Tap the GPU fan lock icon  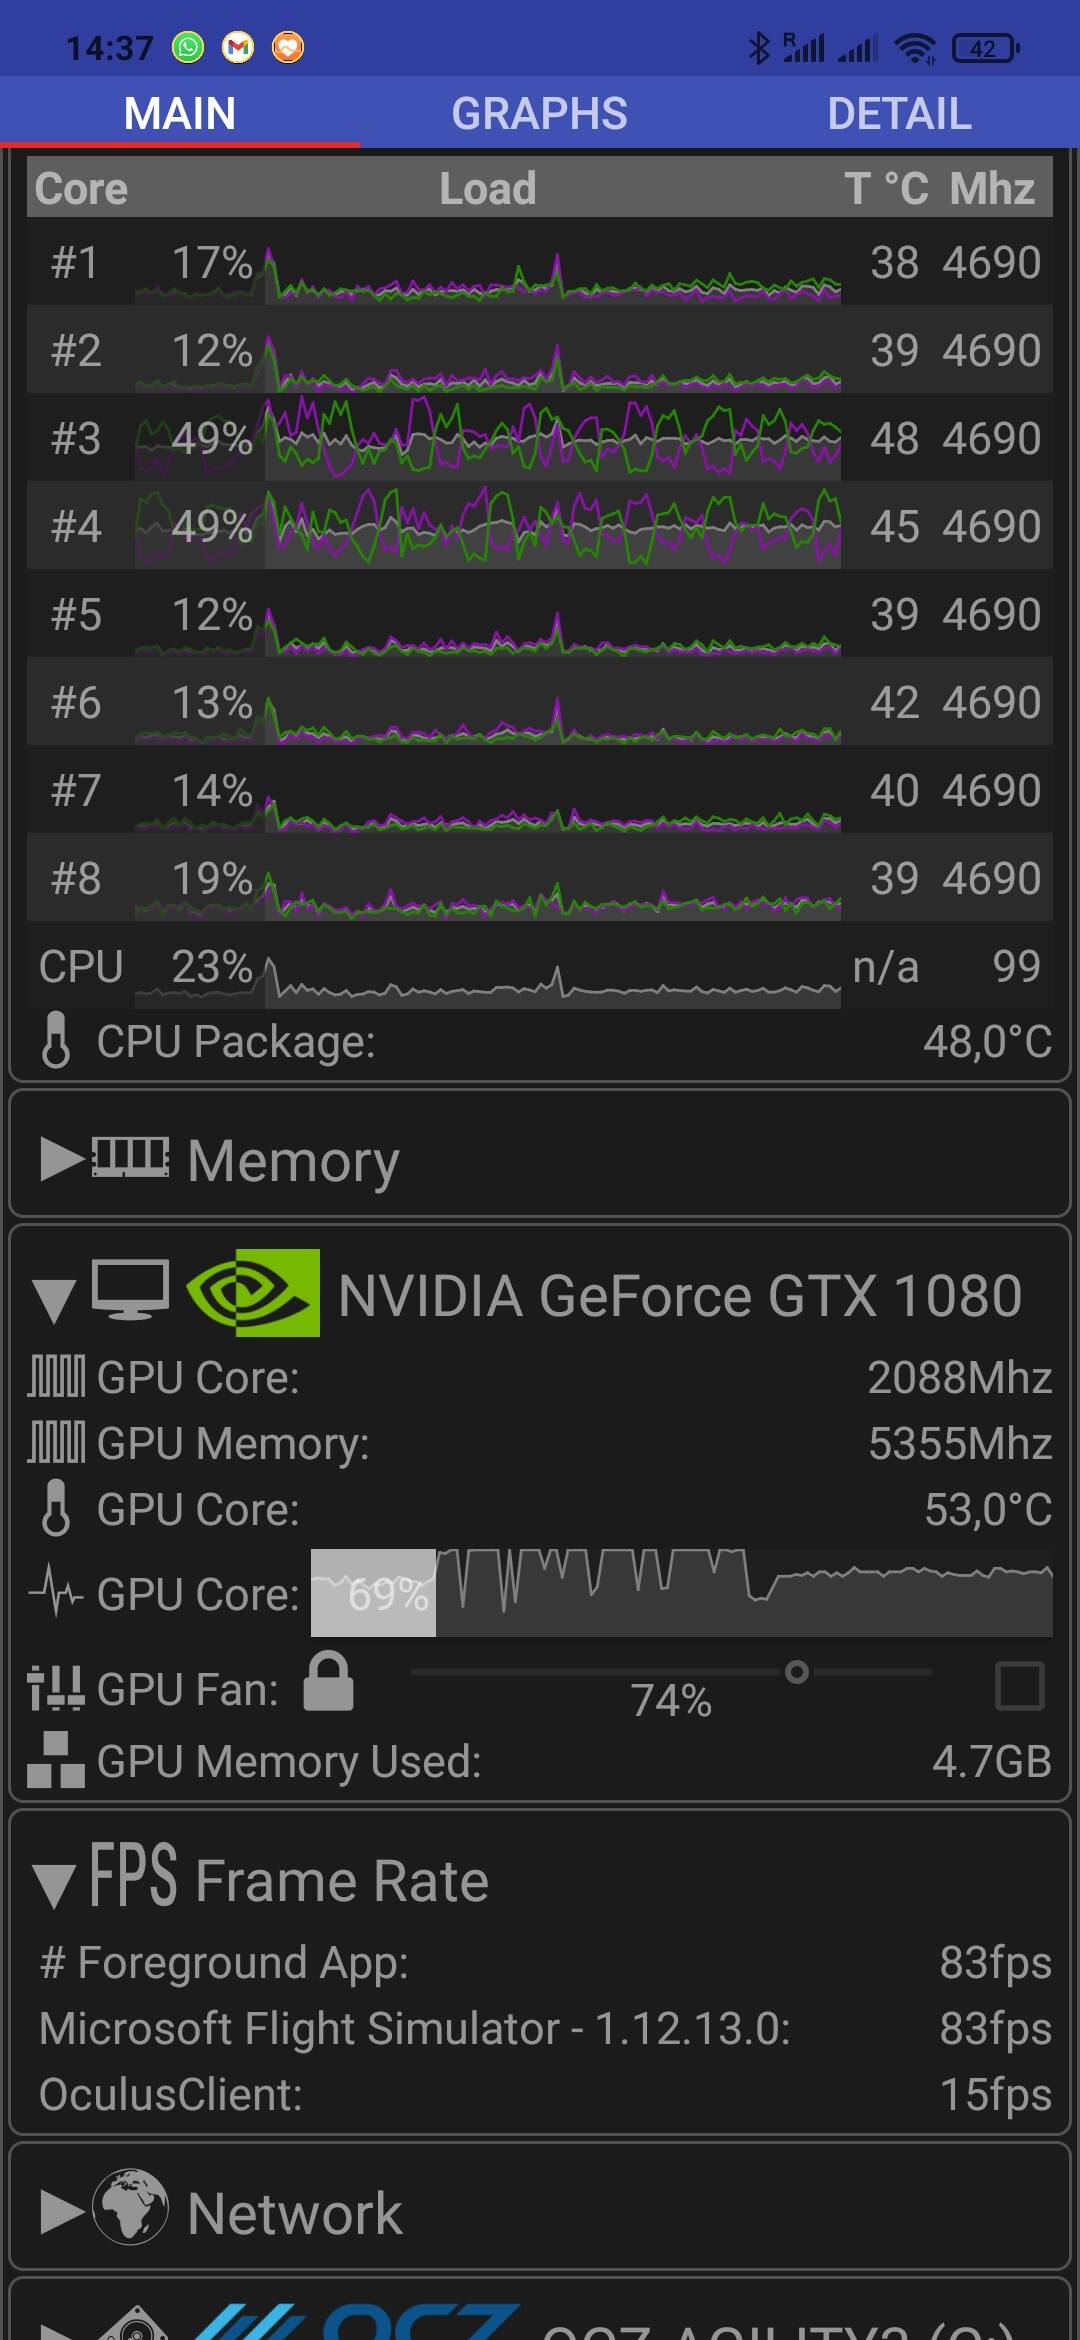329,1682
